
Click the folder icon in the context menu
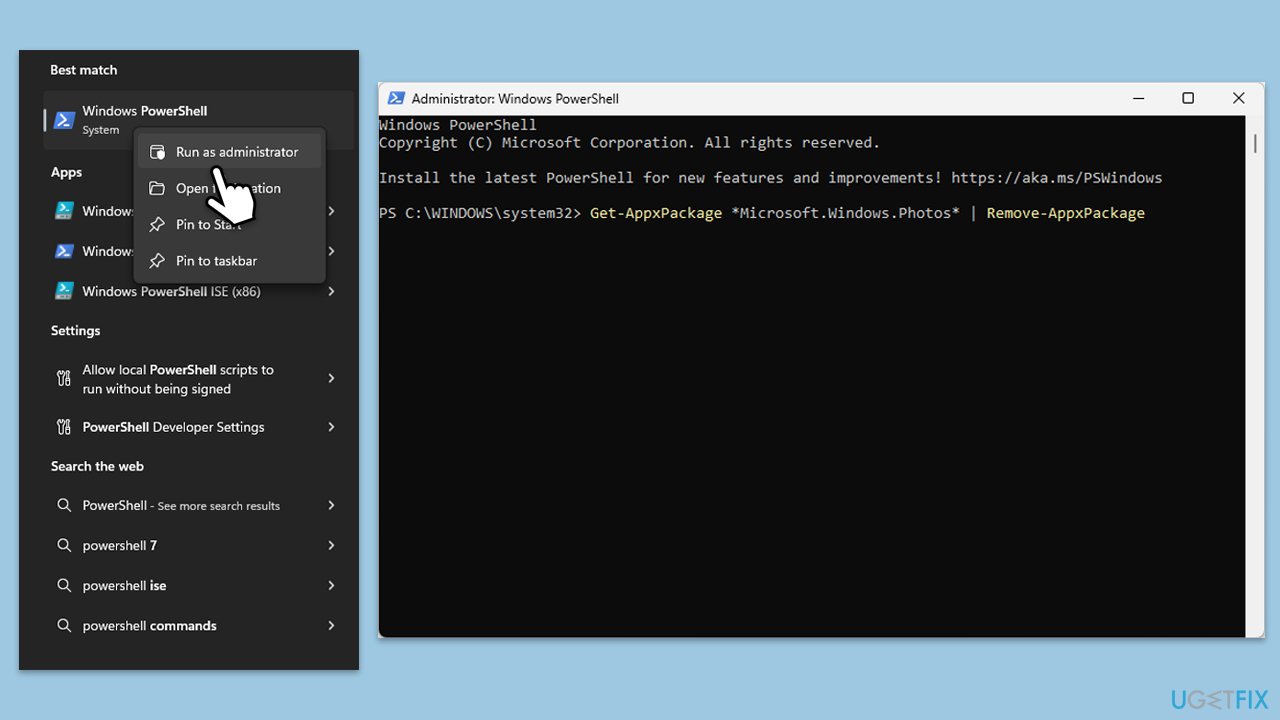click(x=157, y=188)
